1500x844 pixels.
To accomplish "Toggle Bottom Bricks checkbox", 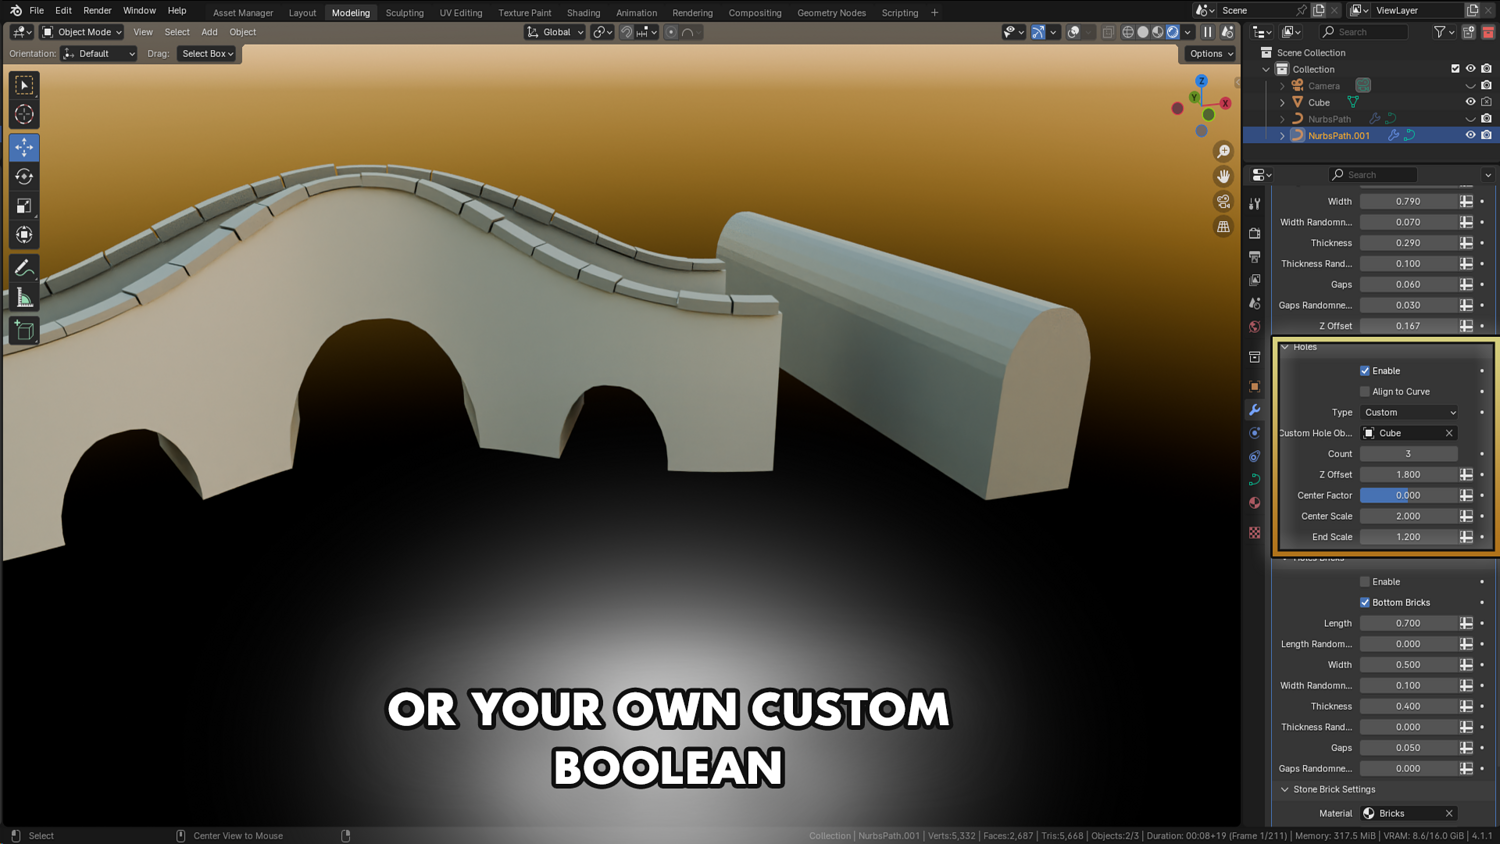I will coord(1365,603).
